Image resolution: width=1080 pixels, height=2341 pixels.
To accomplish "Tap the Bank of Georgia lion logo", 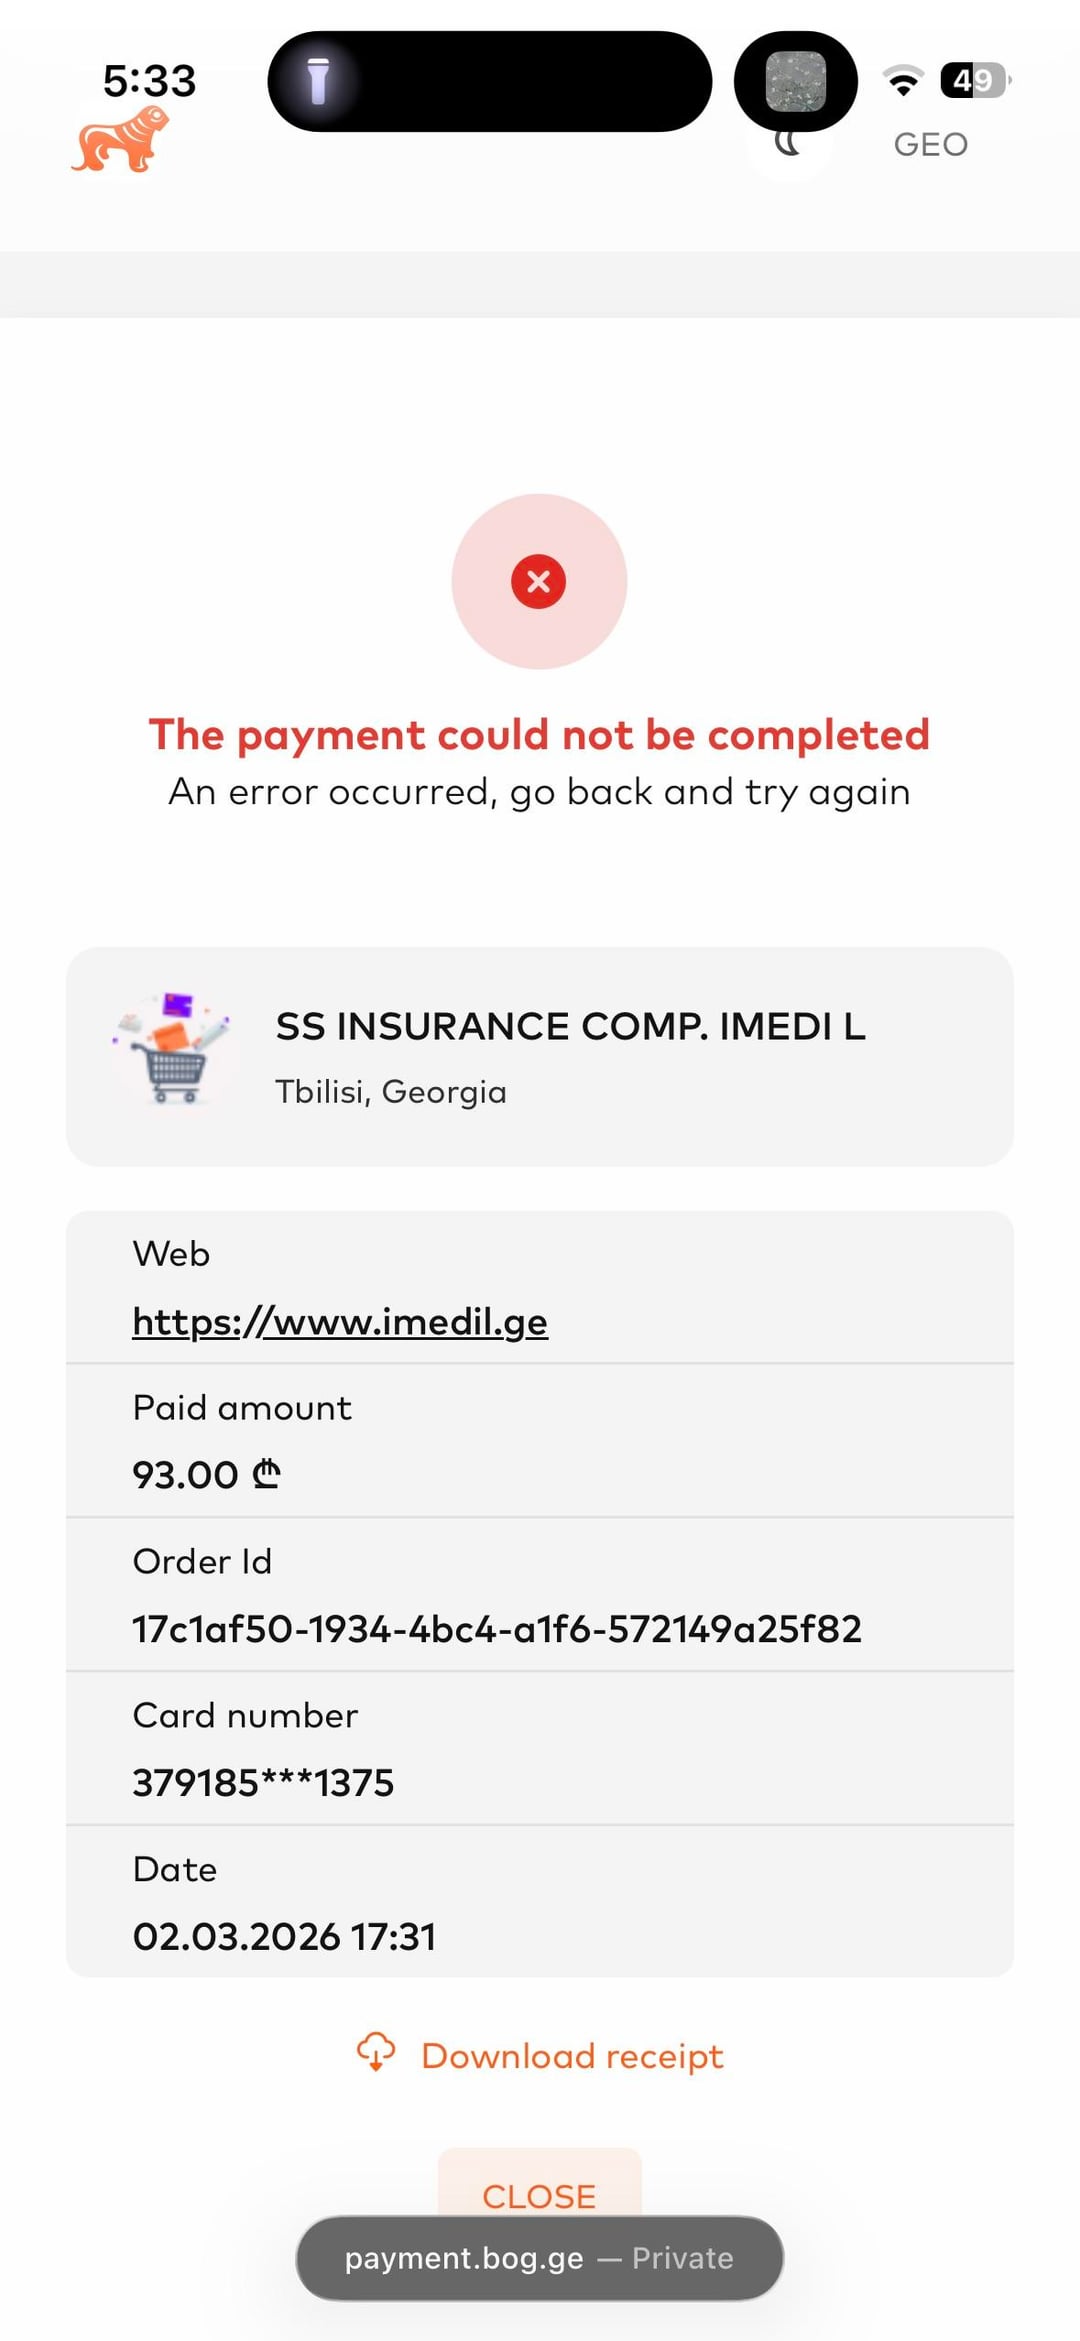I will tap(120, 140).
